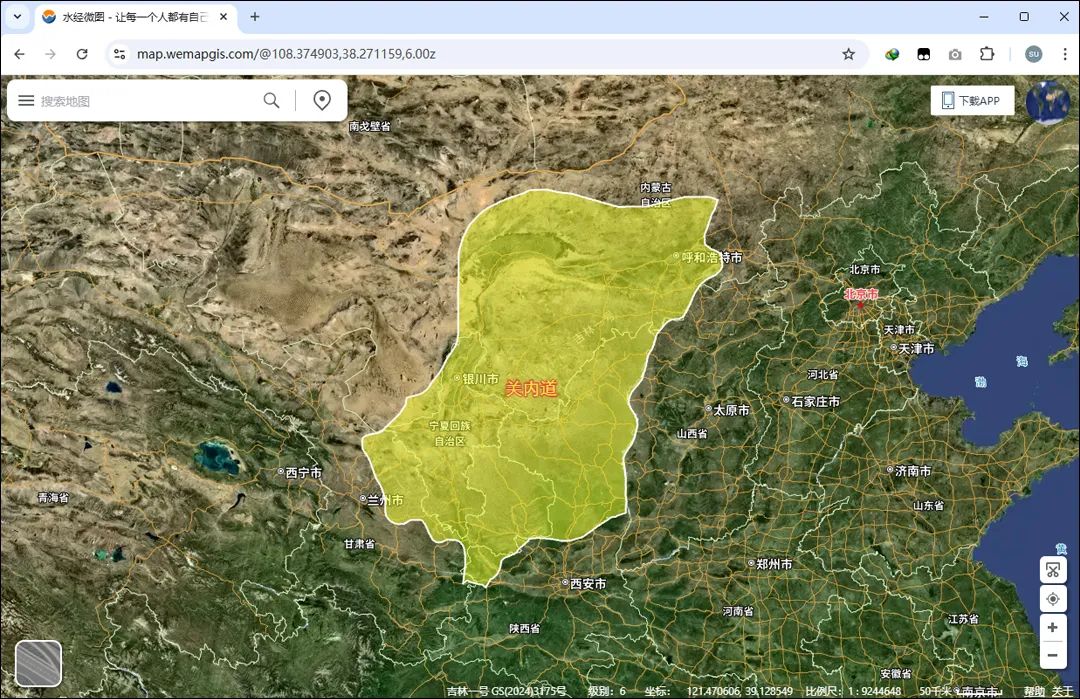1080x699 pixels.
Task: Go back in browser history
Action: (x=19, y=54)
